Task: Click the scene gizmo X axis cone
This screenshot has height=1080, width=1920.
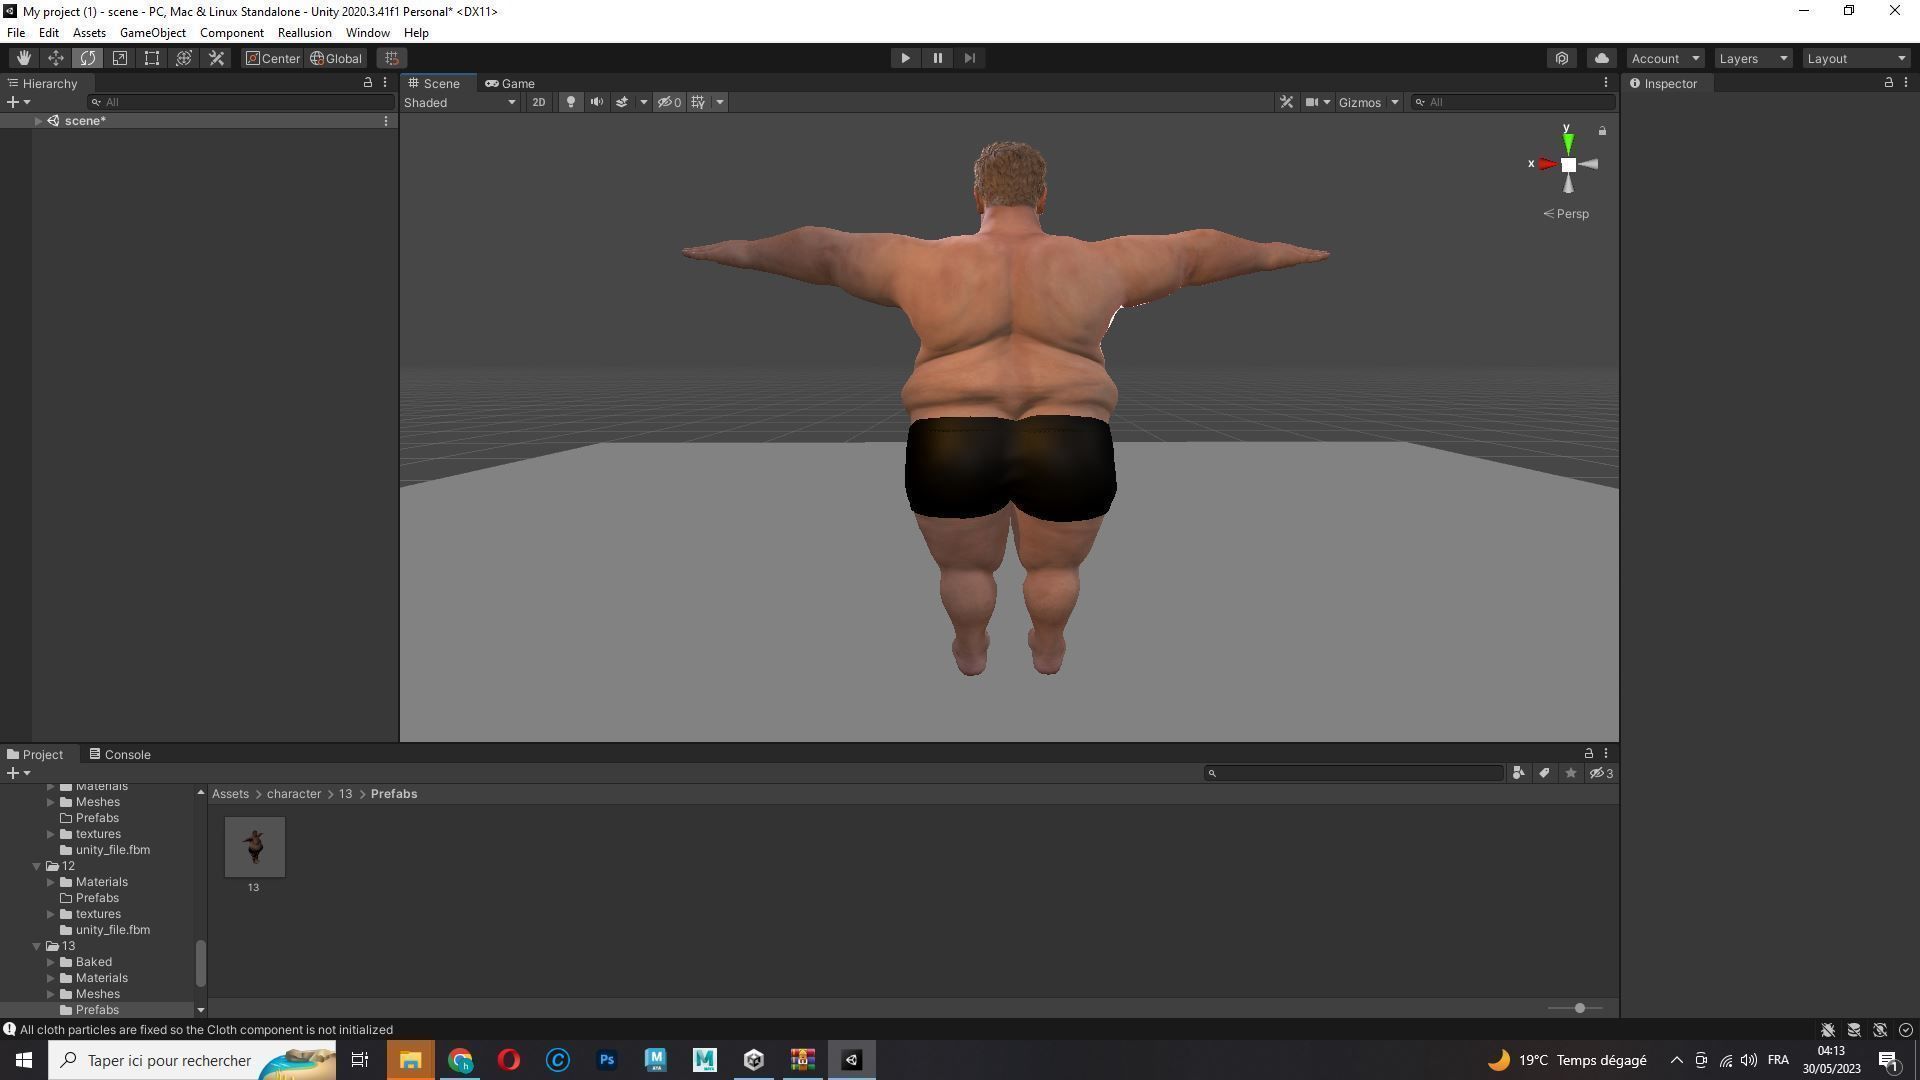Action: coord(1546,164)
